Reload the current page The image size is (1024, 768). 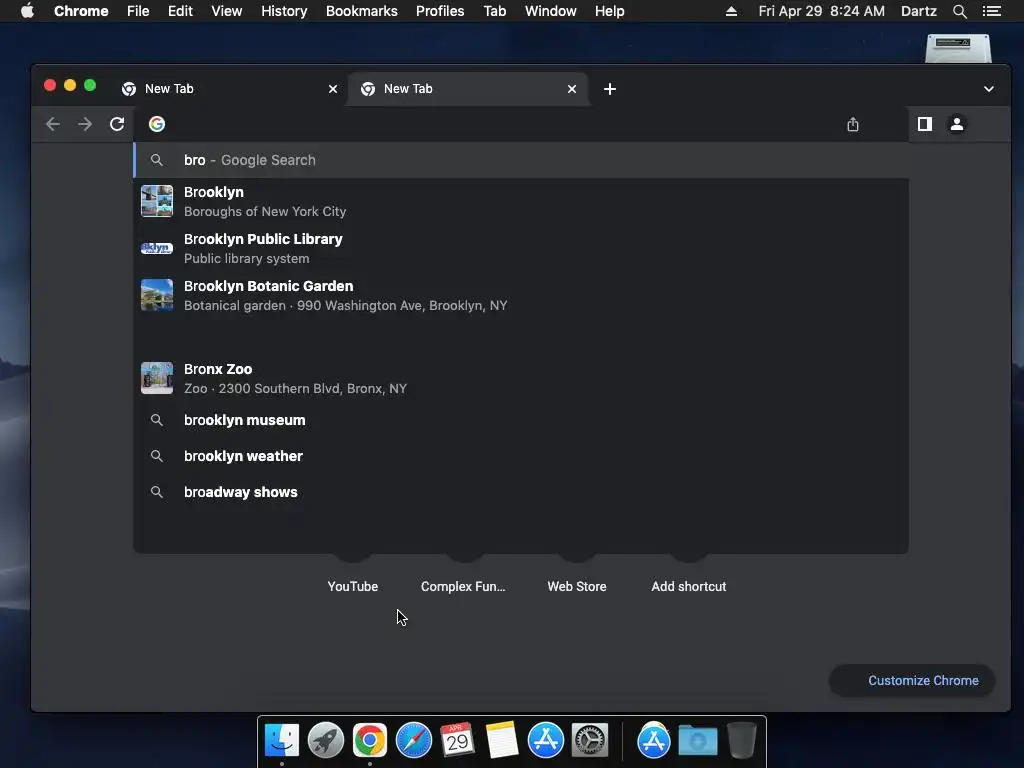pos(117,124)
